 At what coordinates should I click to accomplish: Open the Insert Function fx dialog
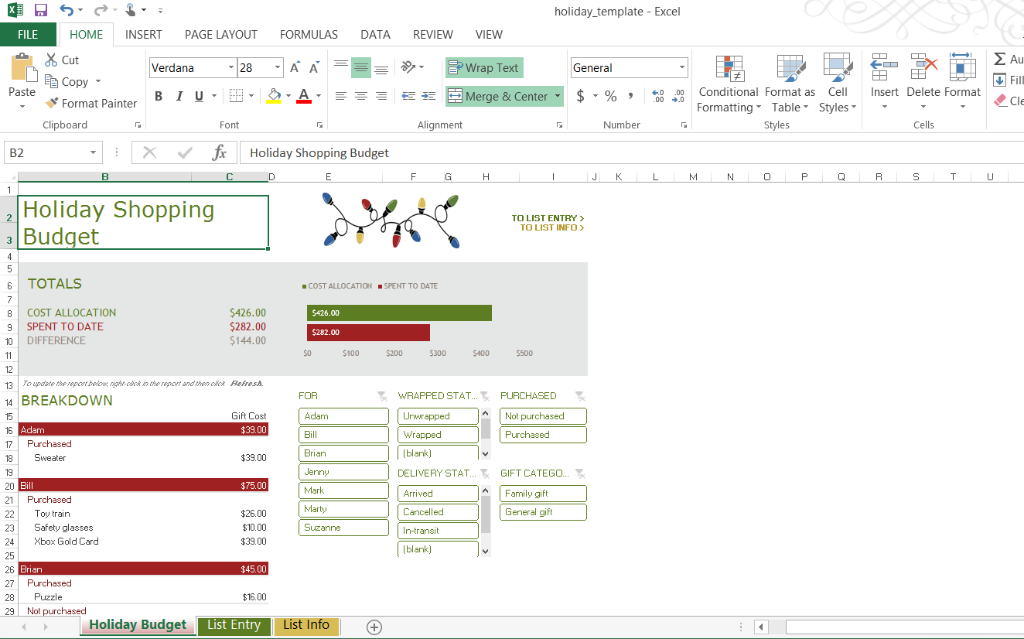[219, 153]
